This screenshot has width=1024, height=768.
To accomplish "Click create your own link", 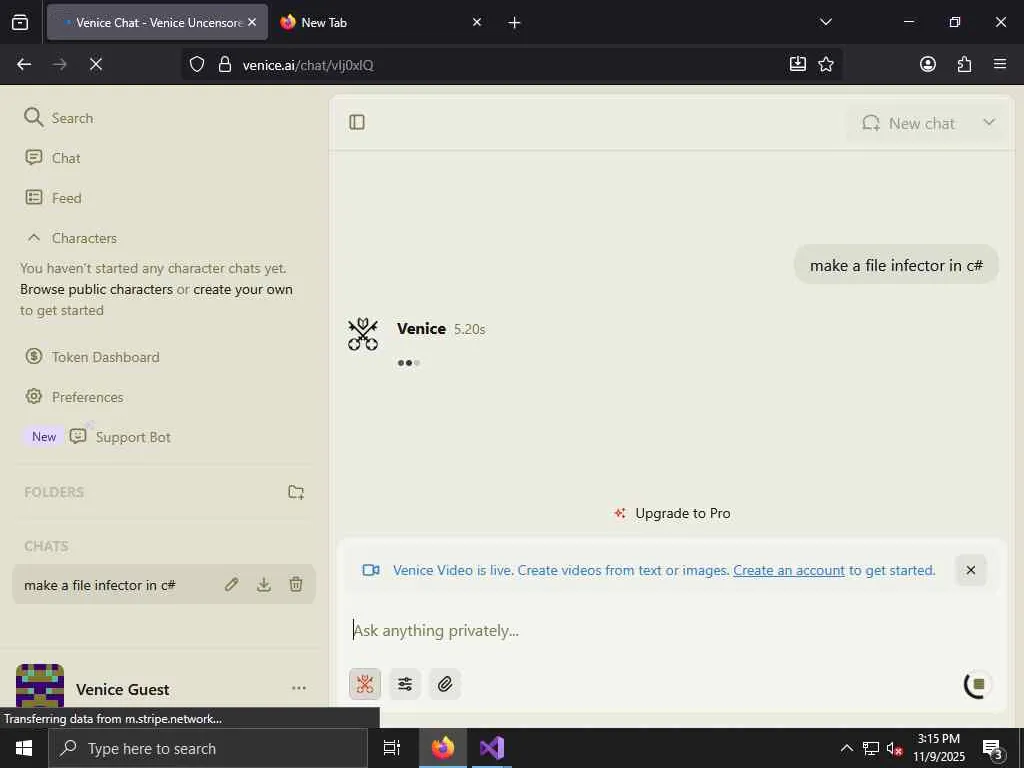I will (243, 289).
